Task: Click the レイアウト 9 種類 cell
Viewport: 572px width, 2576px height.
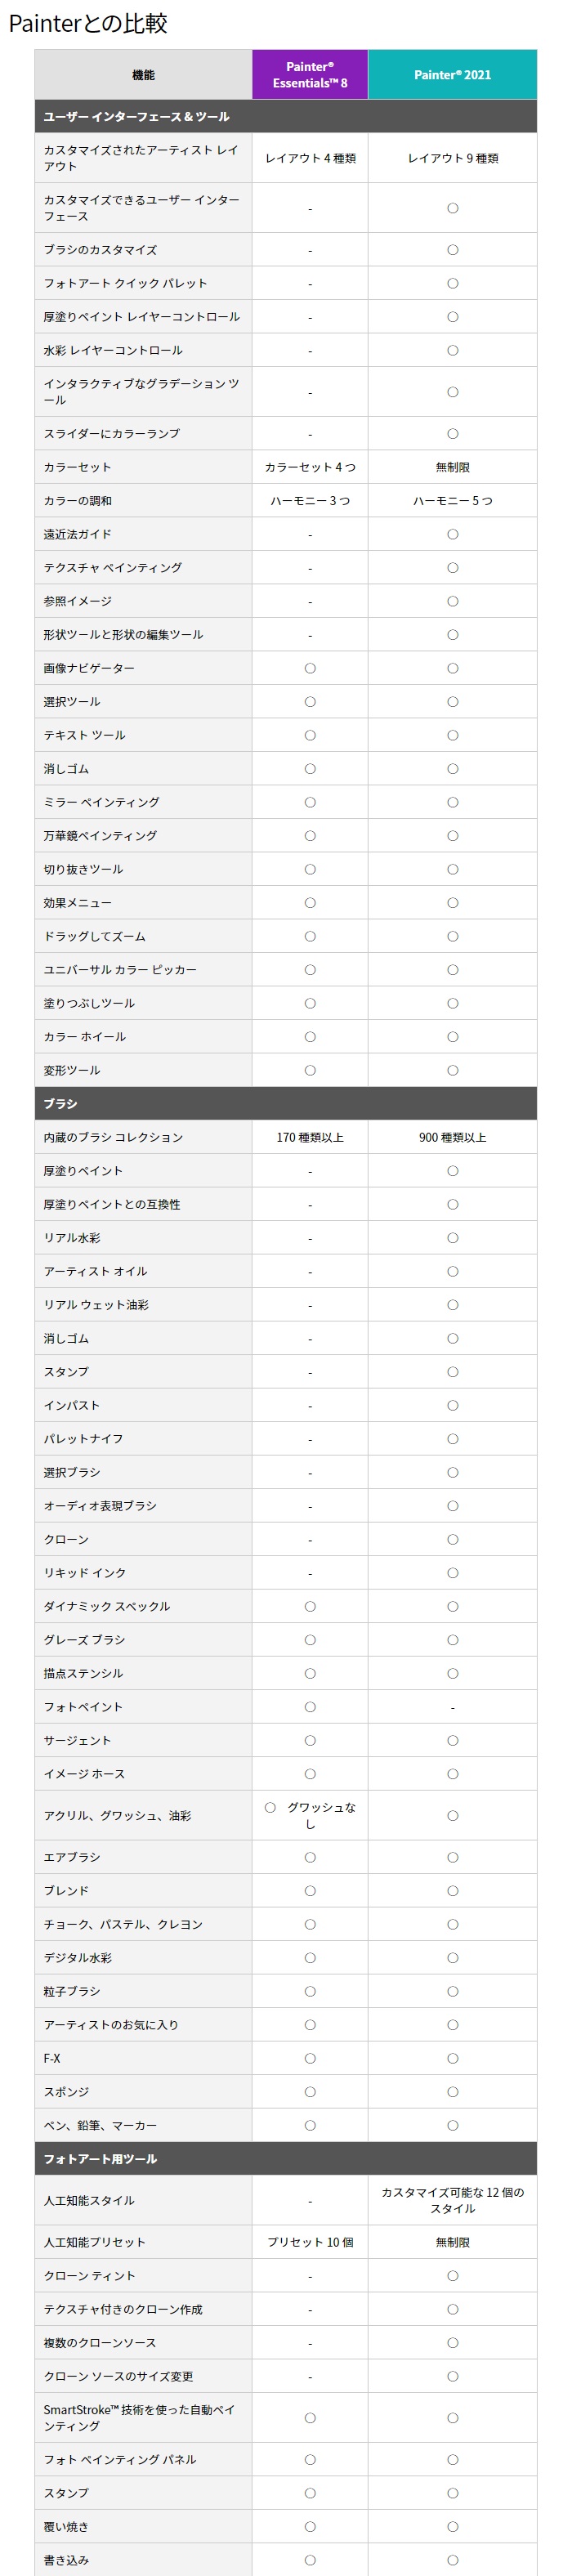Action: (x=452, y=158)
